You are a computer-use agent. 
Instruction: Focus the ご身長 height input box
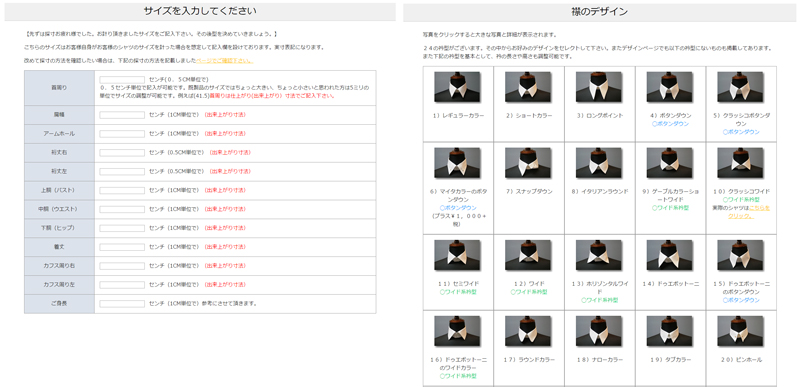click(x=122, y=303)
